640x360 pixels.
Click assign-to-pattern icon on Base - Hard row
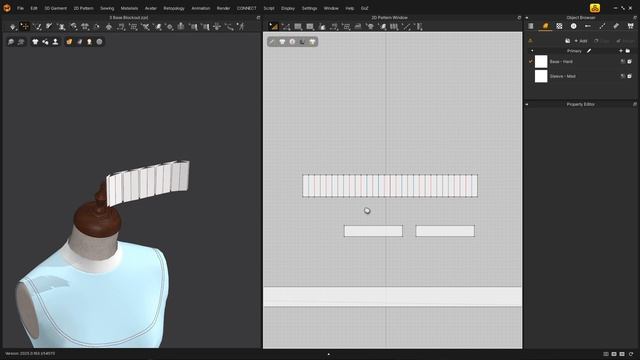click(x=623, y=62)
